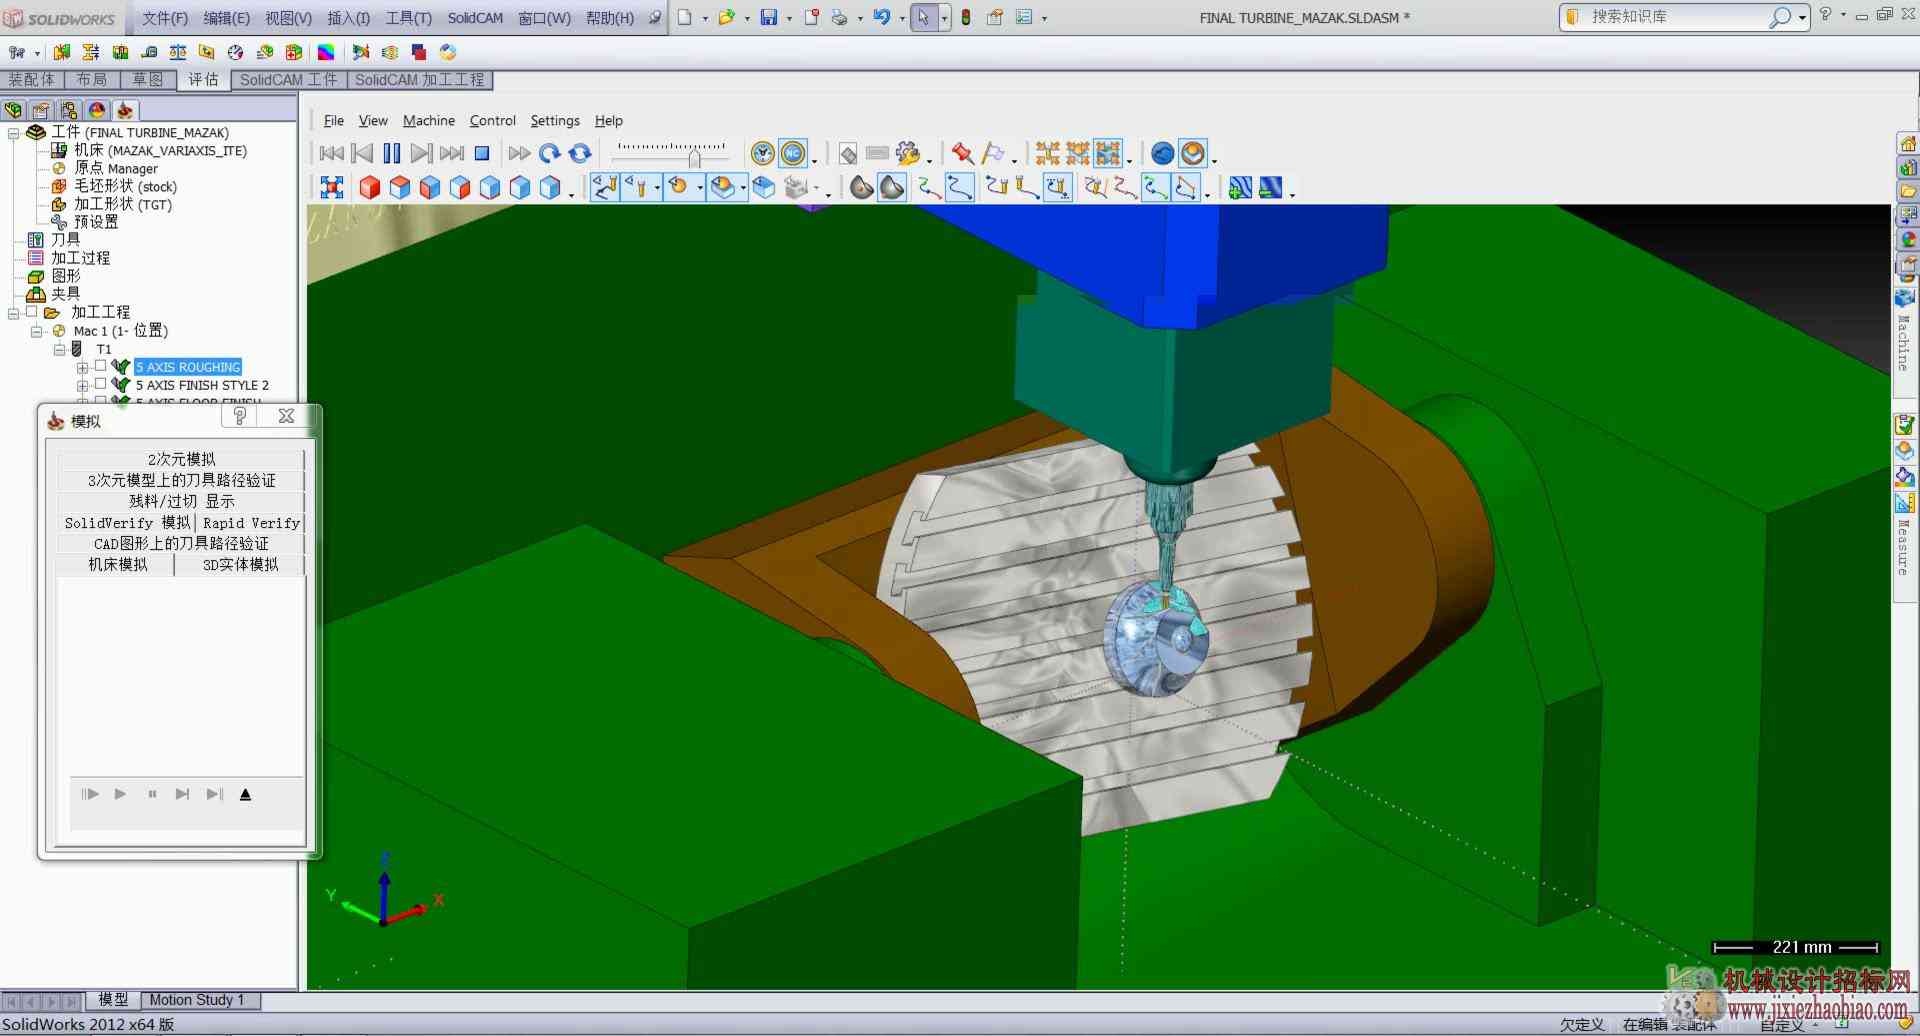Click the Fit to window view icon
This screenshot has width=1920, height=1036.
pos(332,187)
